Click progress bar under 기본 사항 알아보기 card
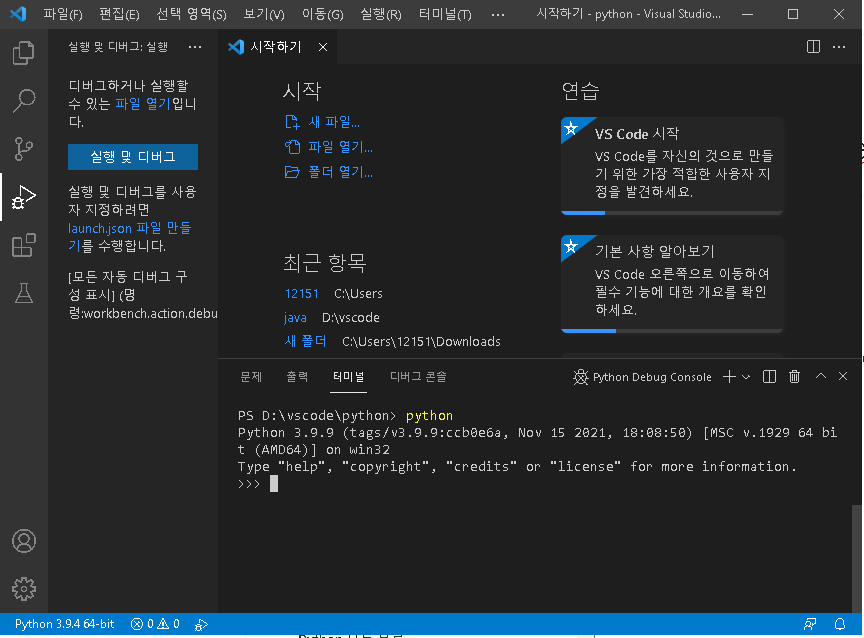 click(x=672, y=331)
